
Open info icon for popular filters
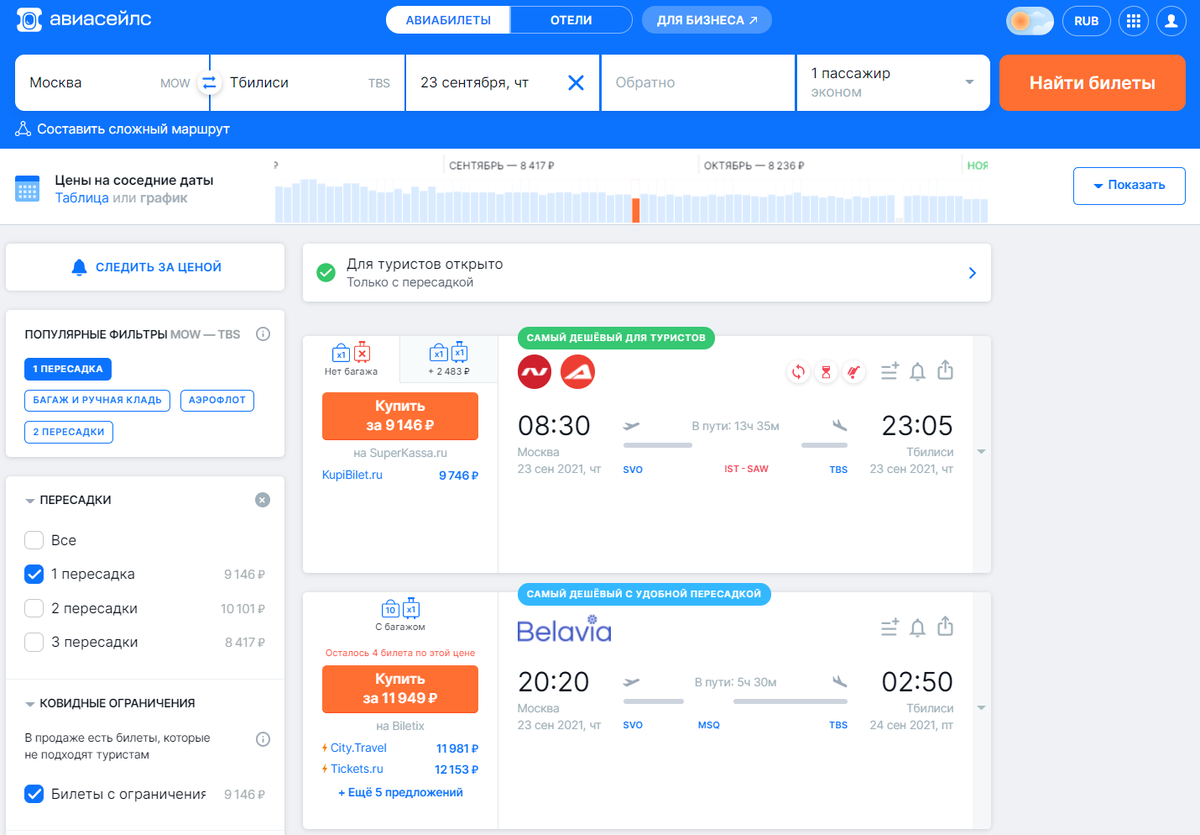click(263, 334)
